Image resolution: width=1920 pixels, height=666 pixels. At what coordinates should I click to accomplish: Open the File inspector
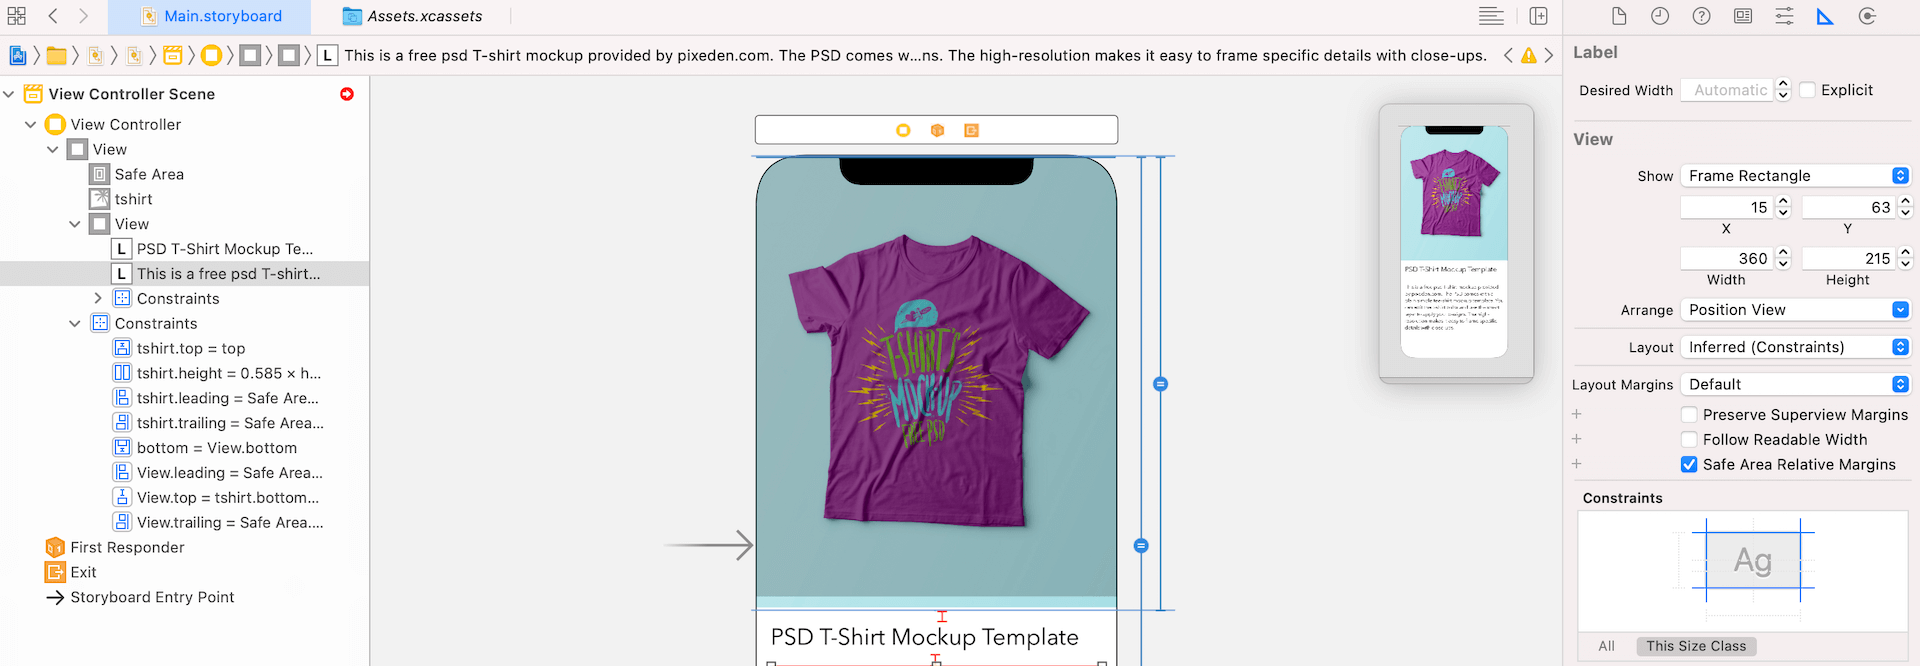1619,16
